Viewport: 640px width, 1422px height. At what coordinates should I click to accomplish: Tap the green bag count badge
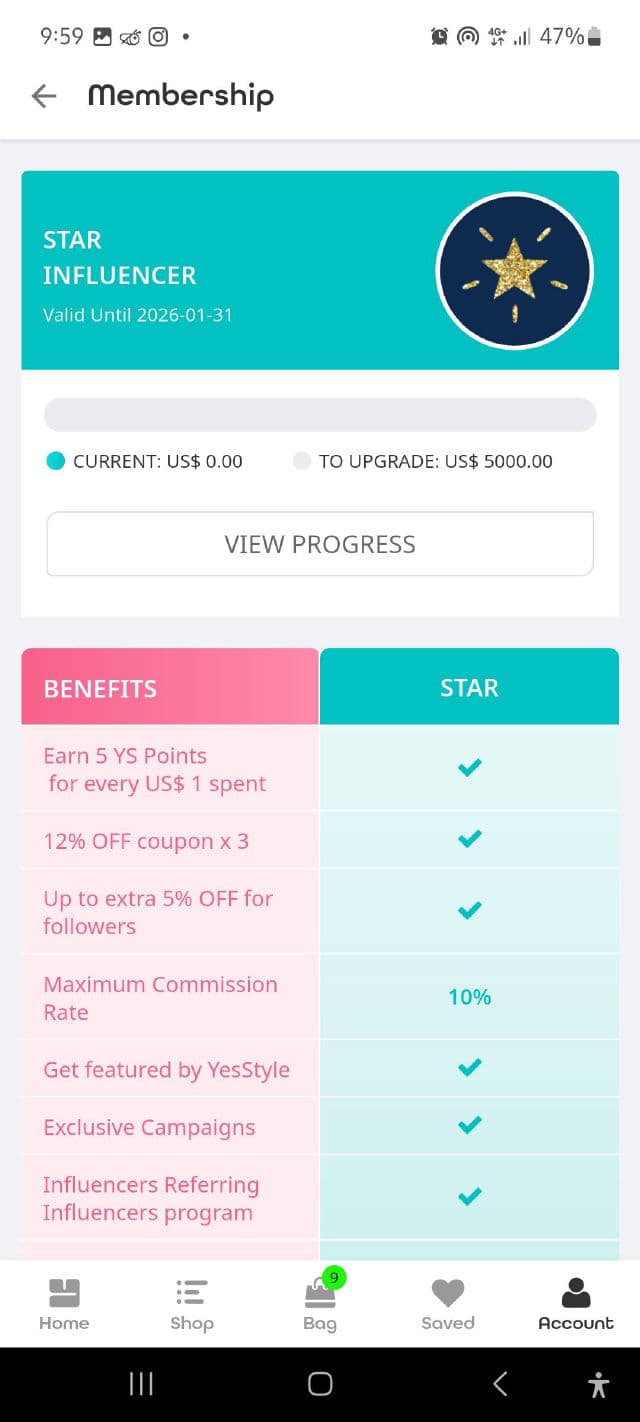(x=334, y=1277)
